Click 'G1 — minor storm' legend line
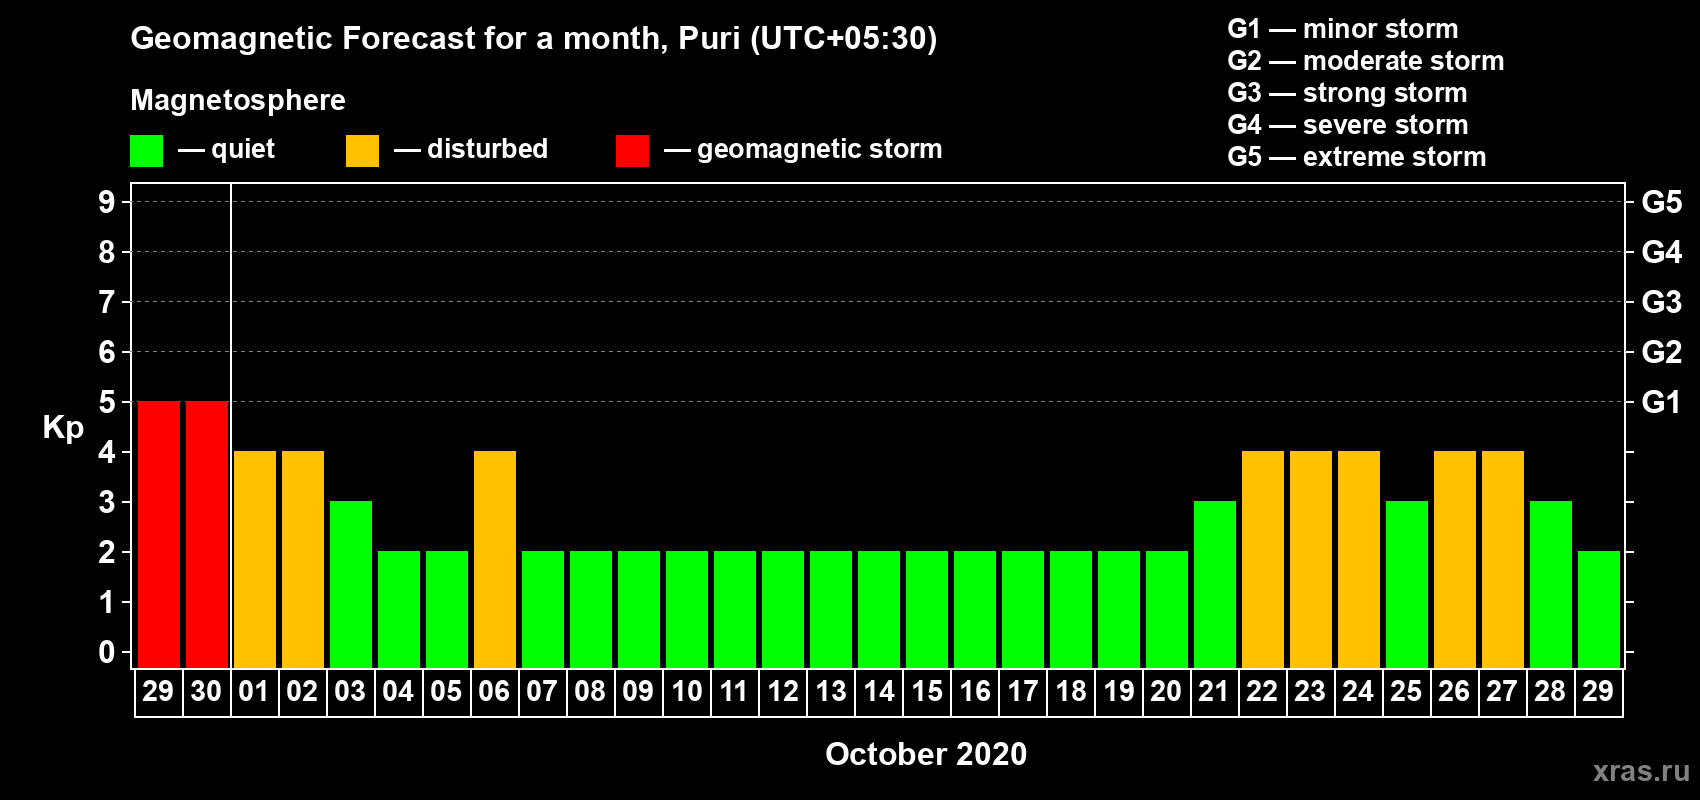The image size is (1700, 800). pos(1343,29)
